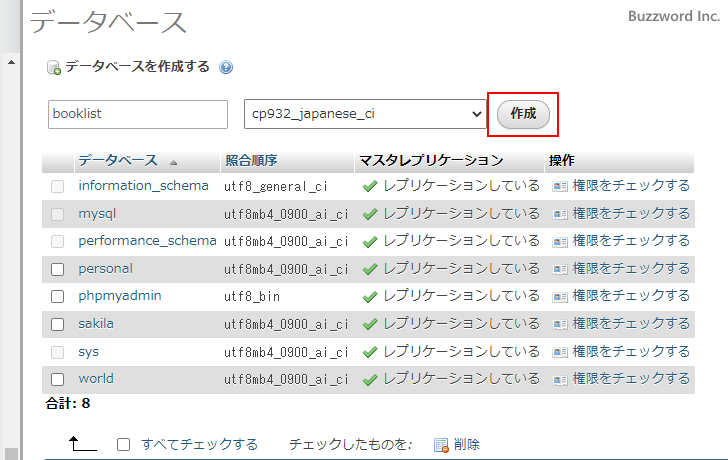This screenshot has width=728, height=460.
Task: Click replication checkmark in the mysql row
Action: (370, 214)
